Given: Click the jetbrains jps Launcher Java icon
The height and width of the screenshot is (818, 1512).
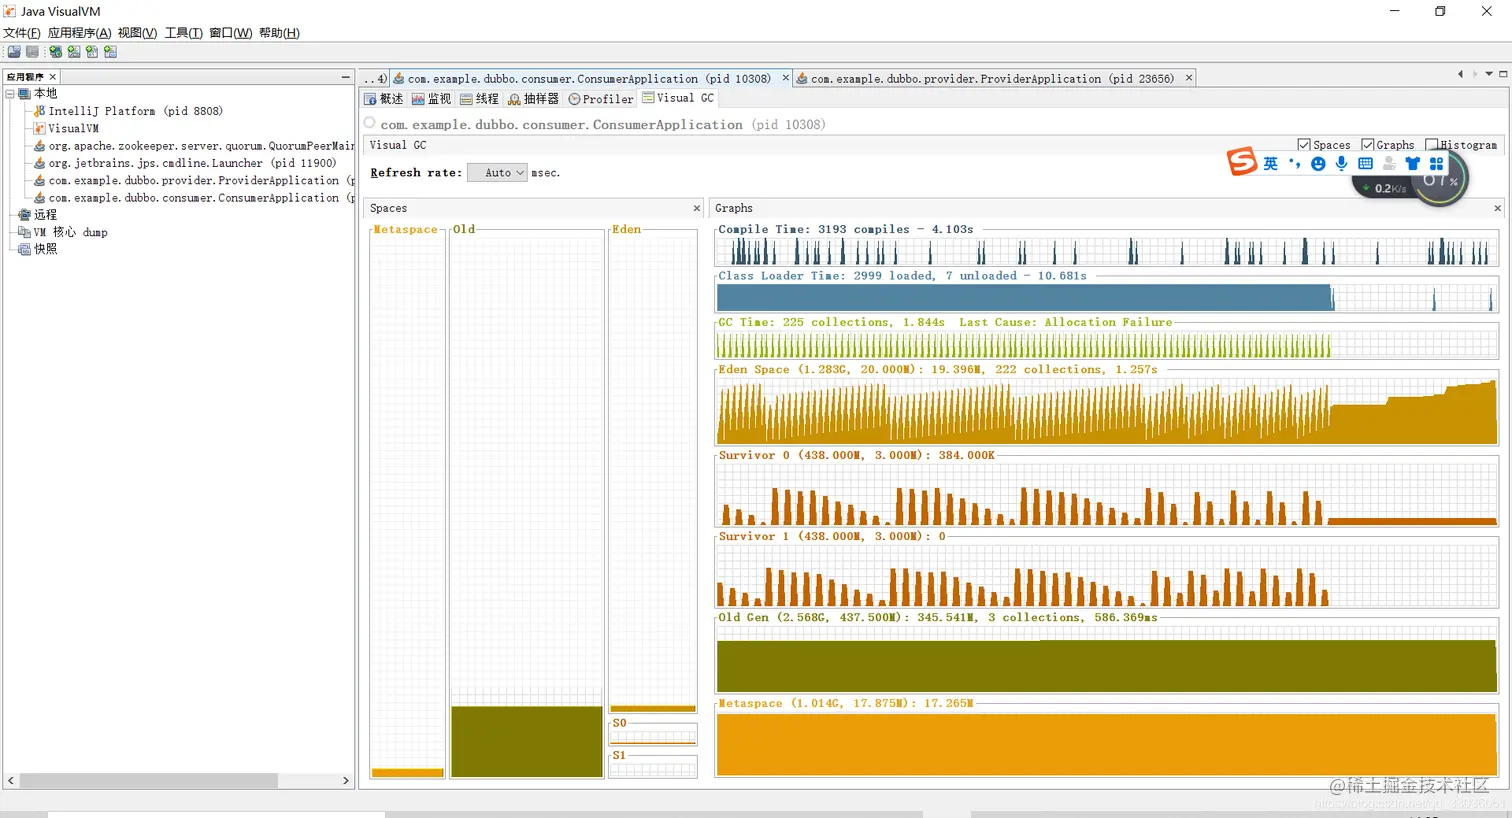Looking at the screenshot, I should point(40,163).
